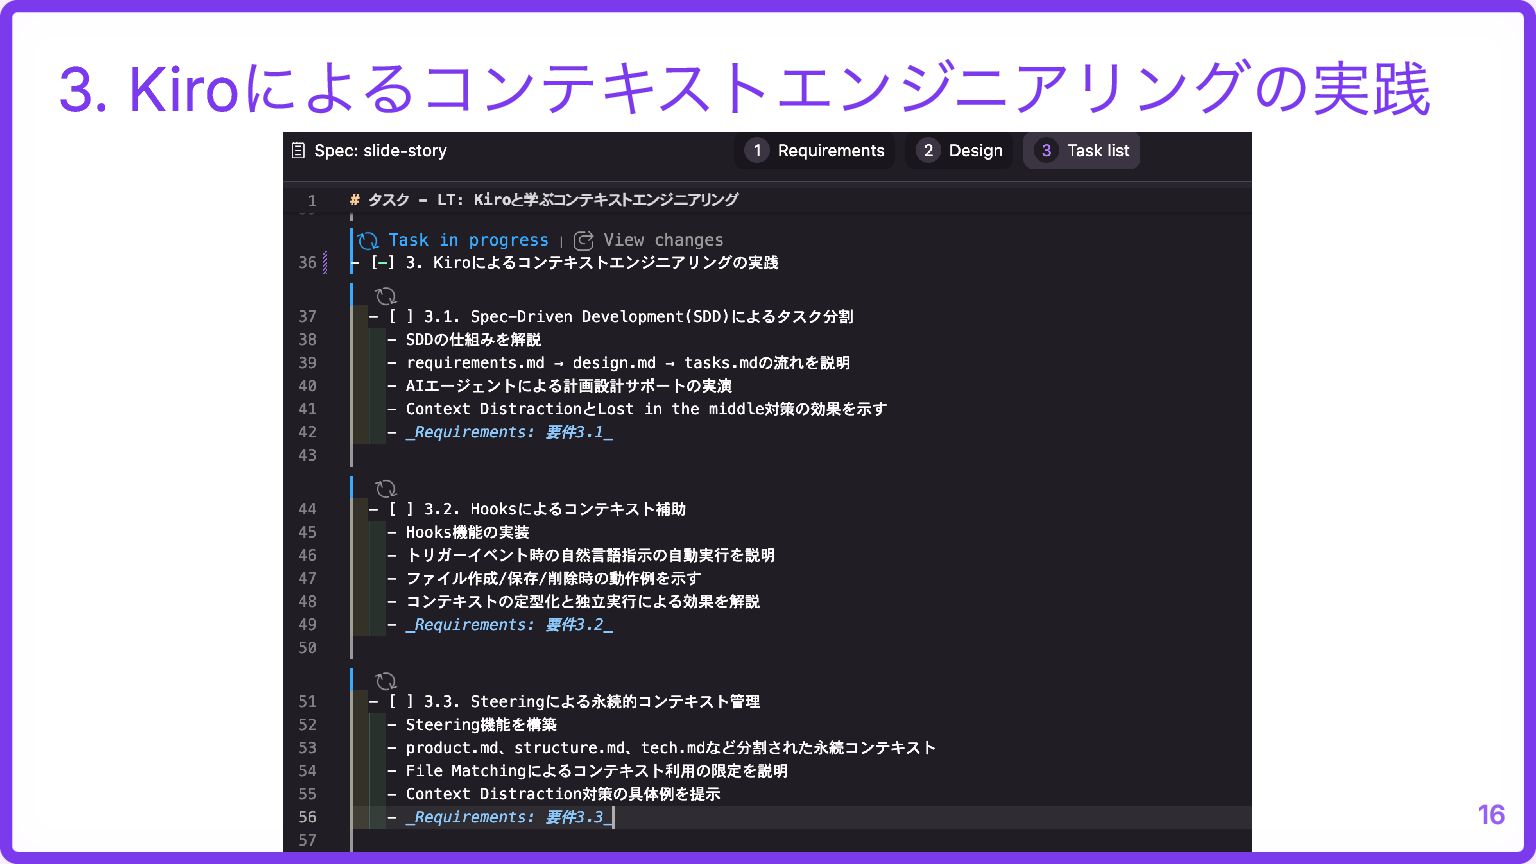This screenshot has width=1536, height=864.
Task: Click the _Requirements: 要件3.2_ reference
Action: pos(509,625)
